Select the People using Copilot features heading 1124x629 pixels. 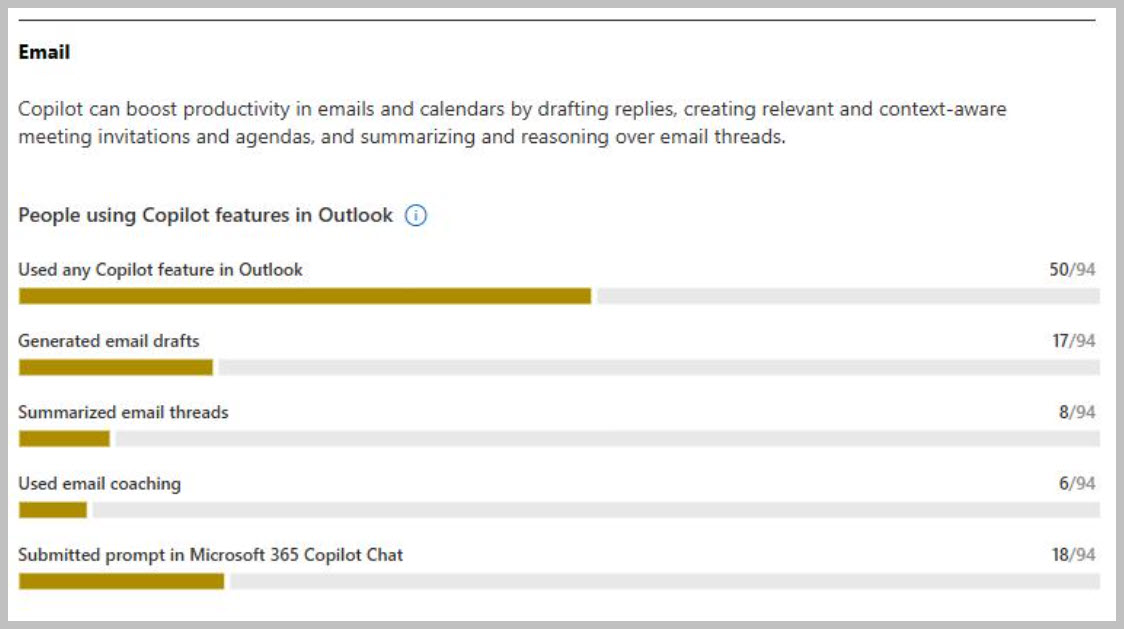click(205, 216)
